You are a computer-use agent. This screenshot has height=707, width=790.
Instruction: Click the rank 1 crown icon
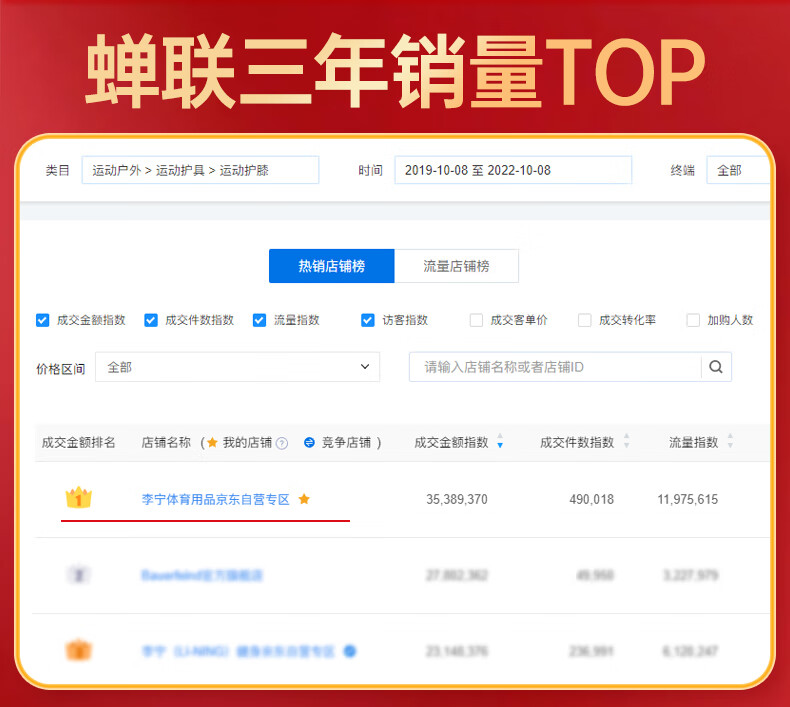click(79, 498)
